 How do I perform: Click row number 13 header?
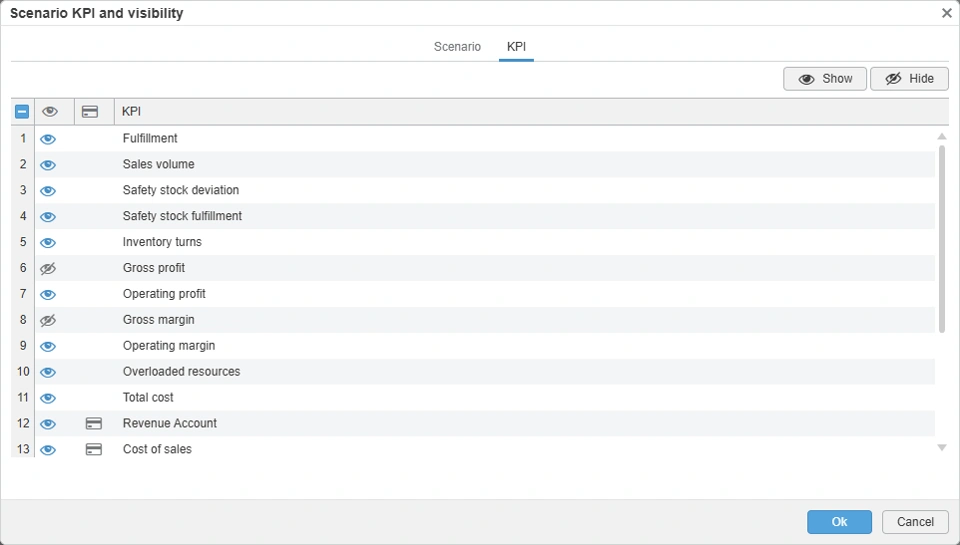pos(23,449)
